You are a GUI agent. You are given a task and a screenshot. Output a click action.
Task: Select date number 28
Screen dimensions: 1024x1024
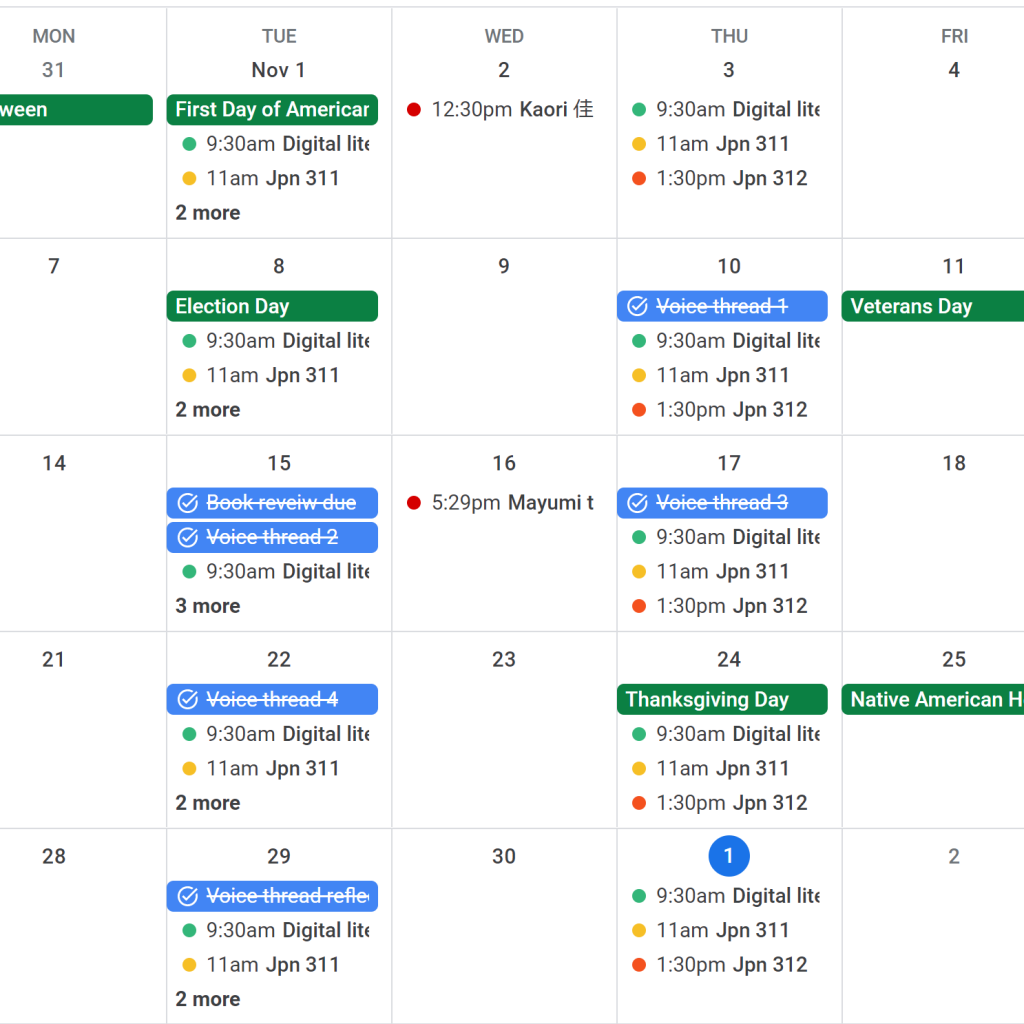point(54,856)
